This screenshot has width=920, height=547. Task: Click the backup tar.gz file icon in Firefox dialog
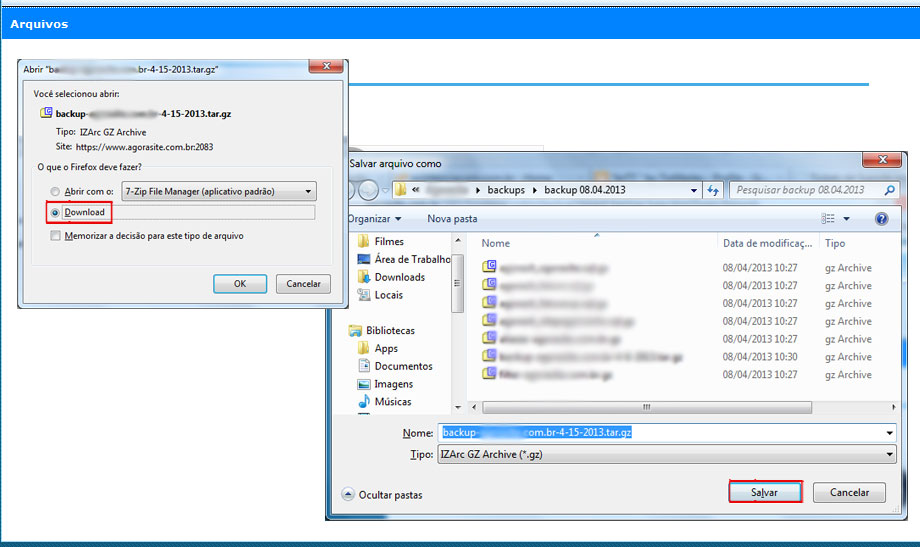(46, 113)
